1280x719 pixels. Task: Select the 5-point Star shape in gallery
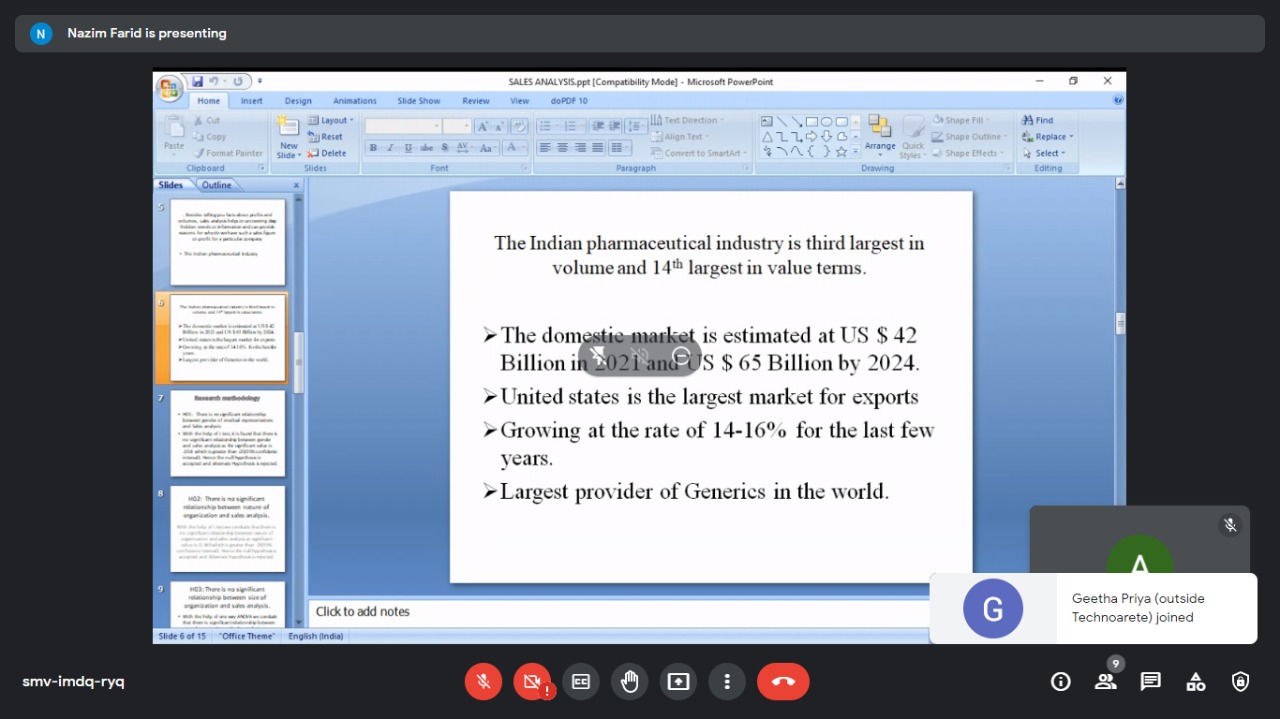tap(842, 152)
